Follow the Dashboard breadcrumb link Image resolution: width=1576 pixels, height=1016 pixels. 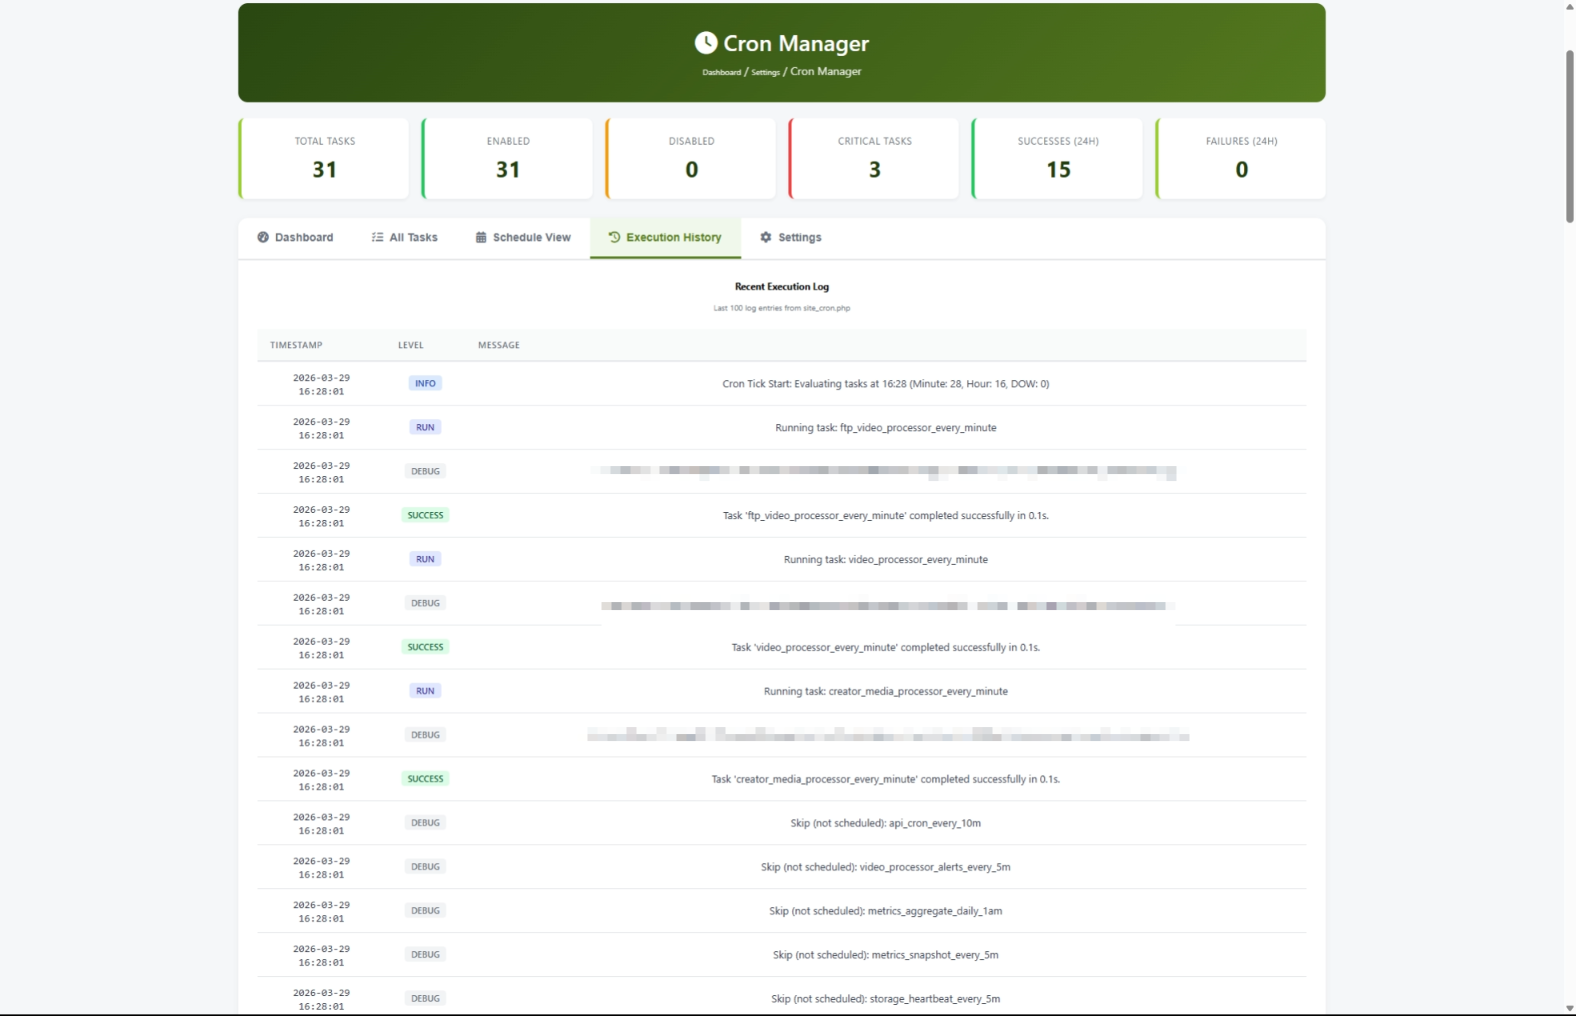coord(721,72)
